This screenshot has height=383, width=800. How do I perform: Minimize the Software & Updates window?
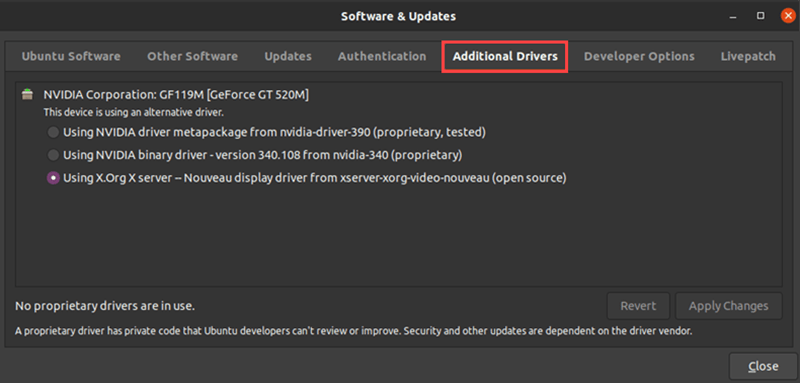pos(733,16)
